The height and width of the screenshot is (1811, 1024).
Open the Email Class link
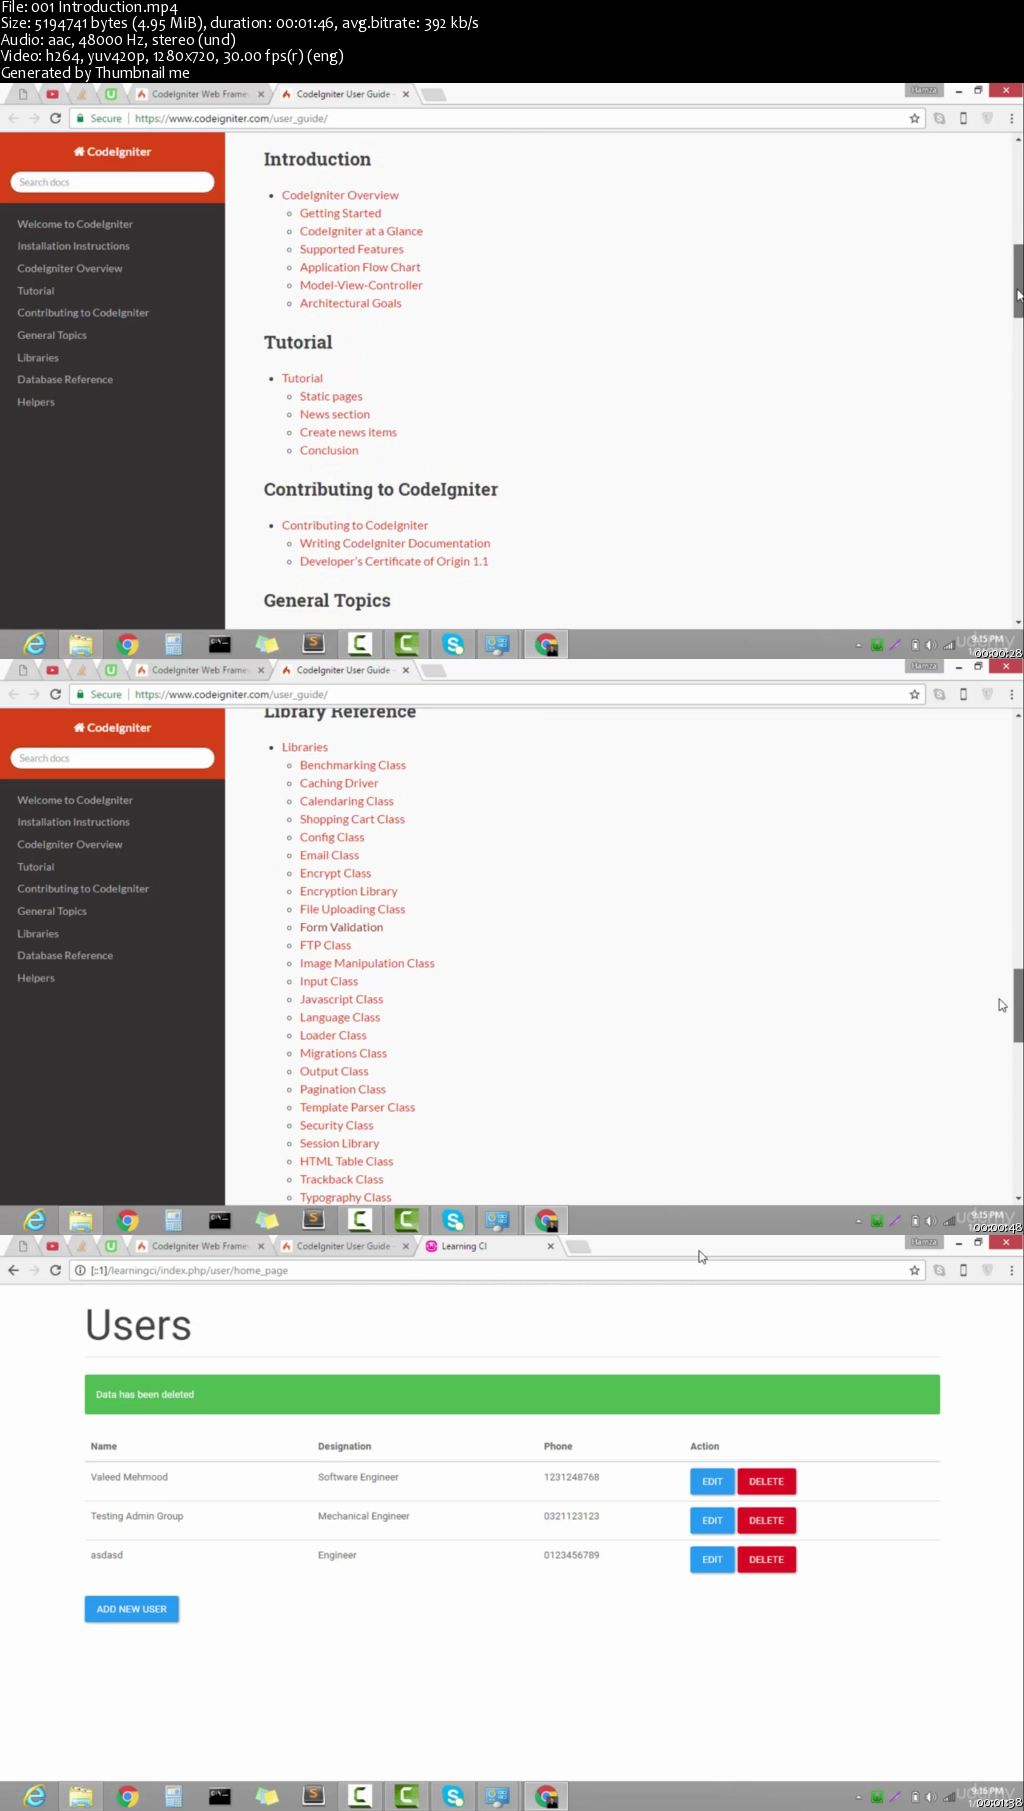point(329,855)
